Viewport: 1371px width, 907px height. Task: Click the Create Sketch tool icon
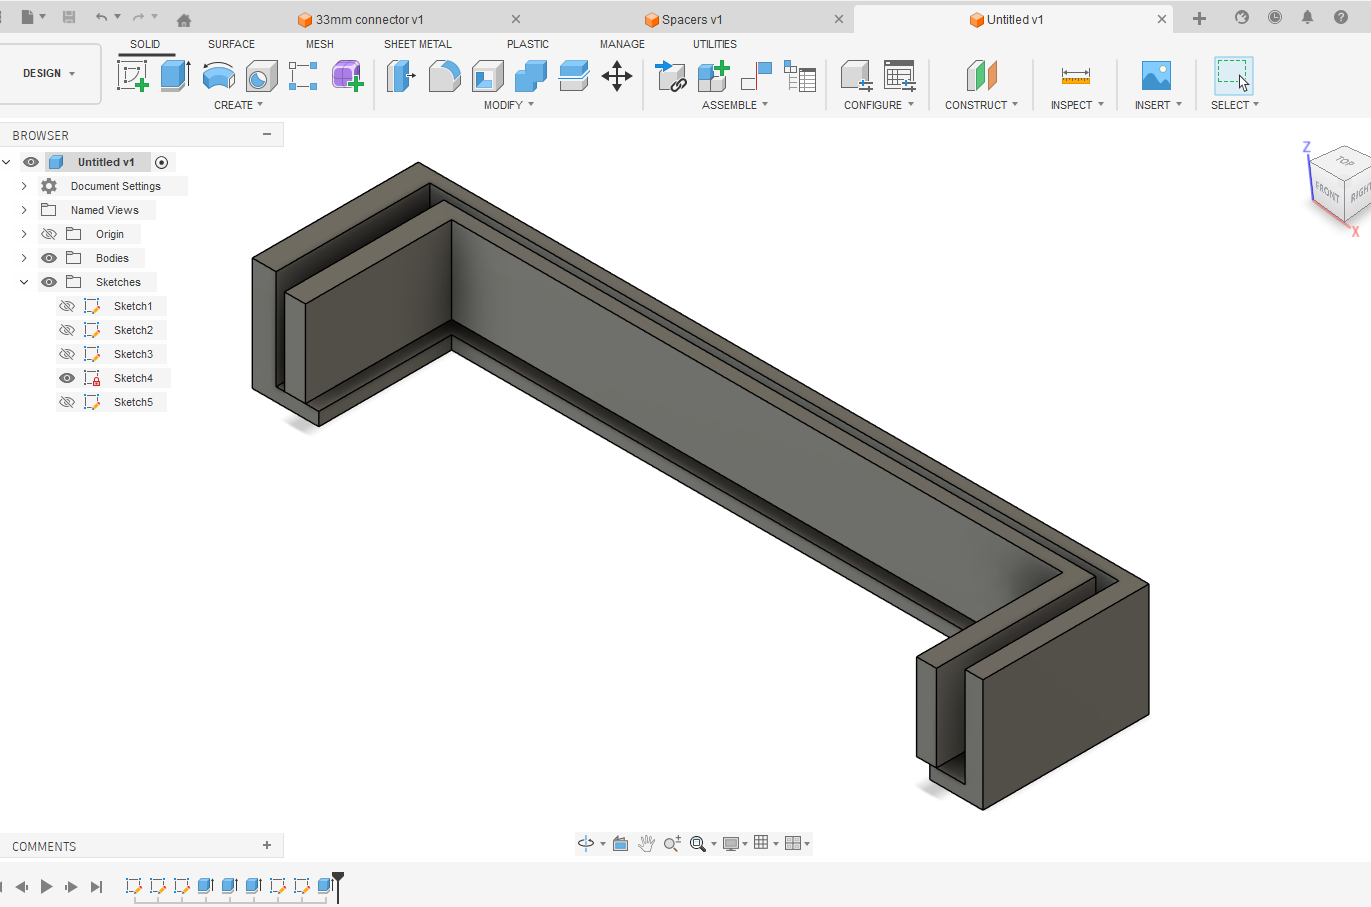[133, 76]
